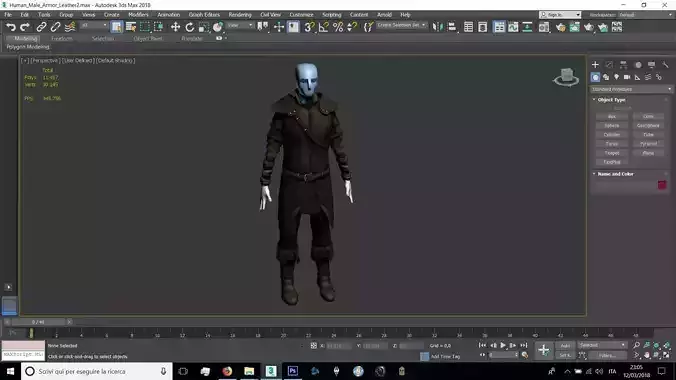Click the TextPlus primitive button
676x380 pixels.
pyautogui.click(x=611, y=162)
